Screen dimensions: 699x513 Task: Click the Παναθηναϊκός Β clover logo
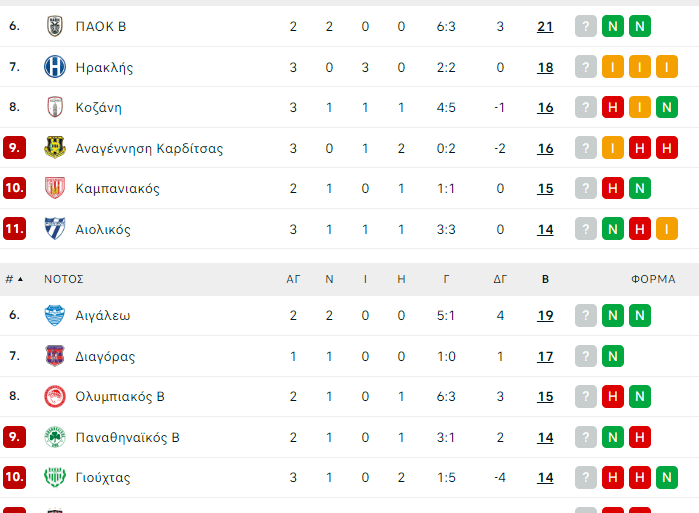click(x=55, y=437)
